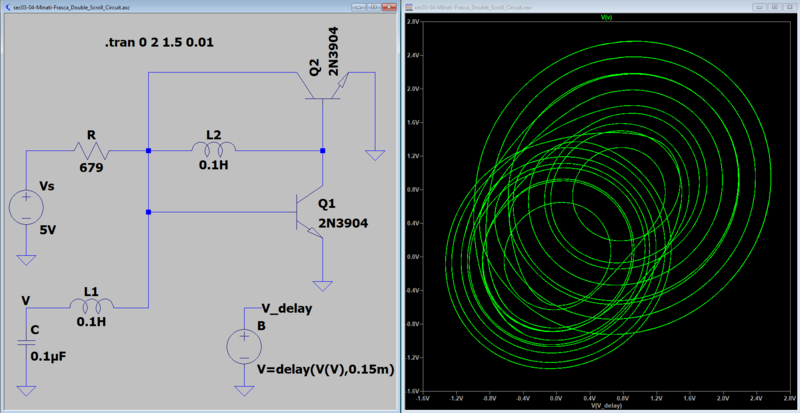Close the waveform plot window

click(790, 6)
